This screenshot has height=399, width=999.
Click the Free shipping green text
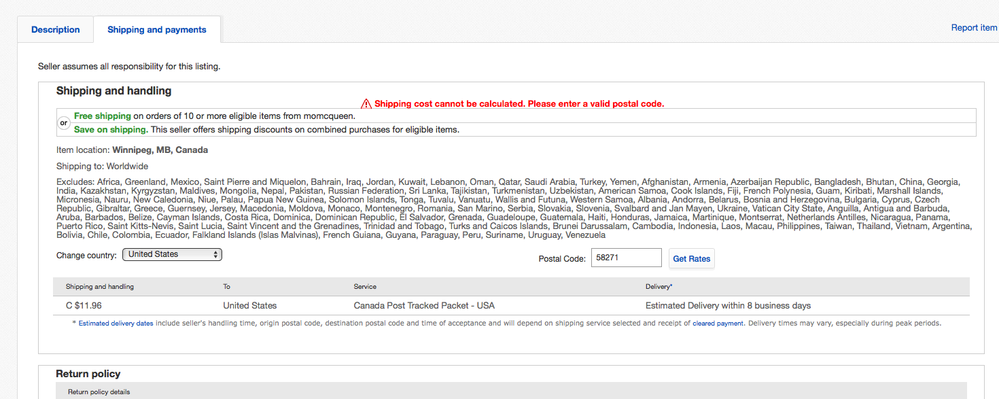click(x=103, y=116)
